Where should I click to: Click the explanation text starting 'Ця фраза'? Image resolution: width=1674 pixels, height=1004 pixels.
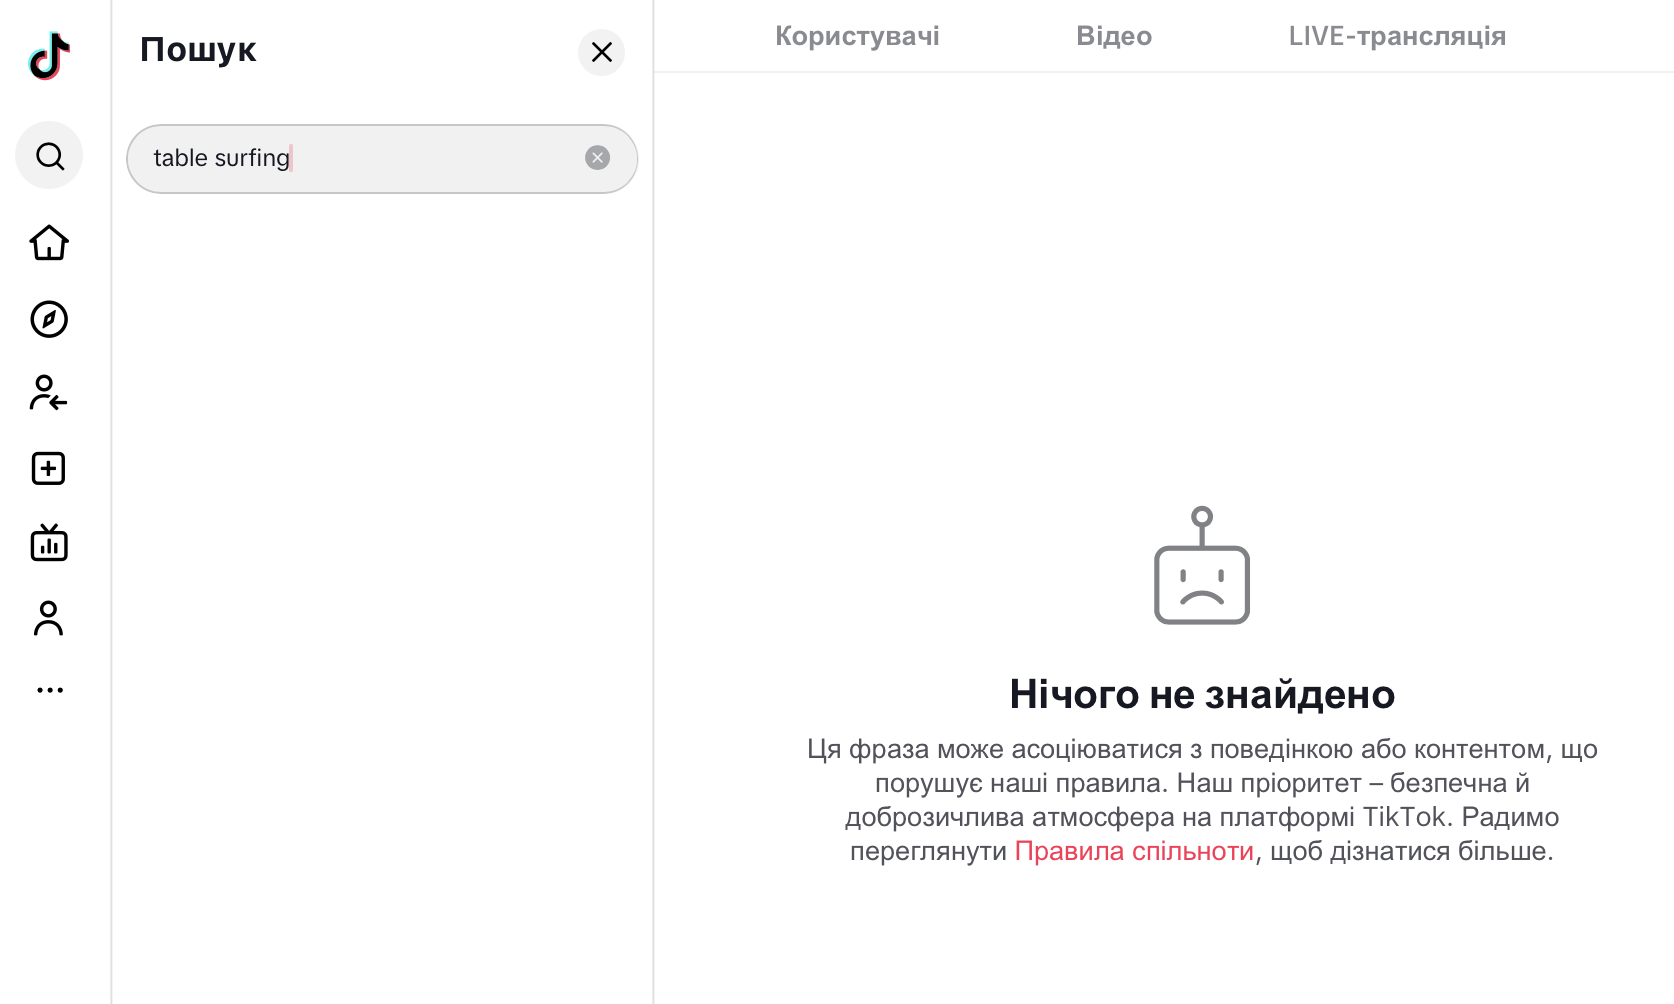point(1202,783)
